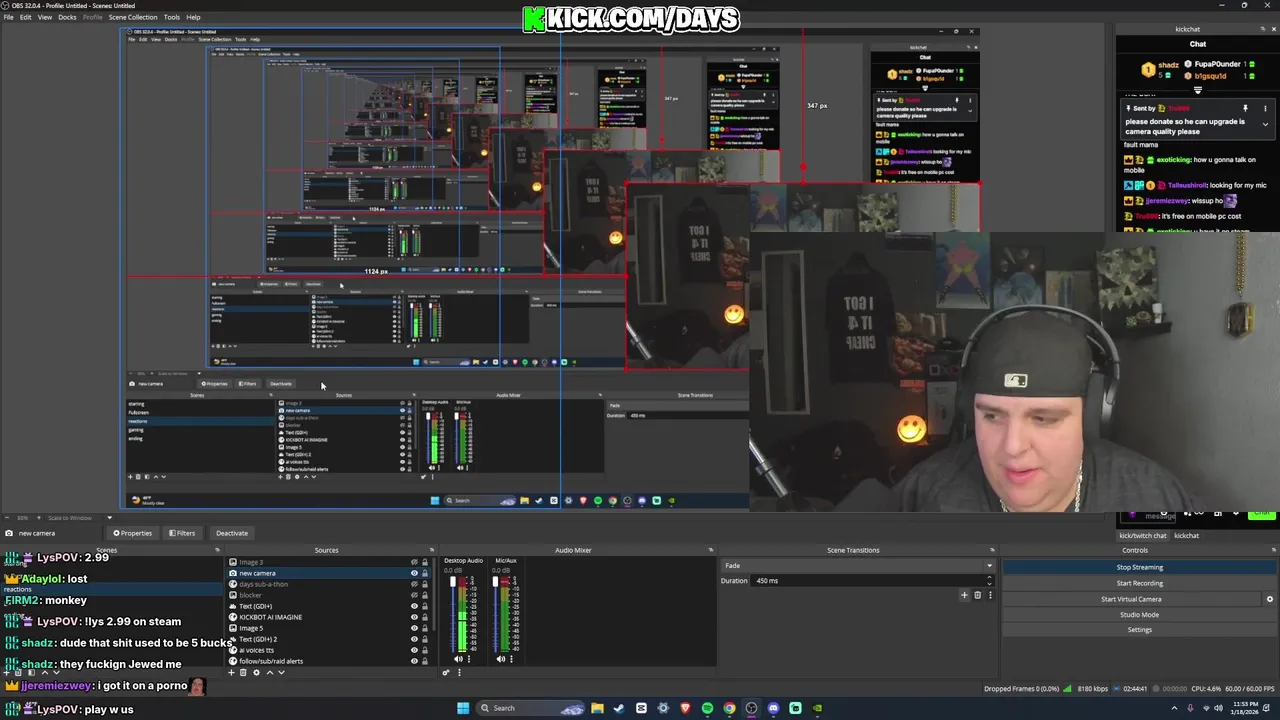Adjust the Mic/Aux volume fader

(x=494, y=582)
